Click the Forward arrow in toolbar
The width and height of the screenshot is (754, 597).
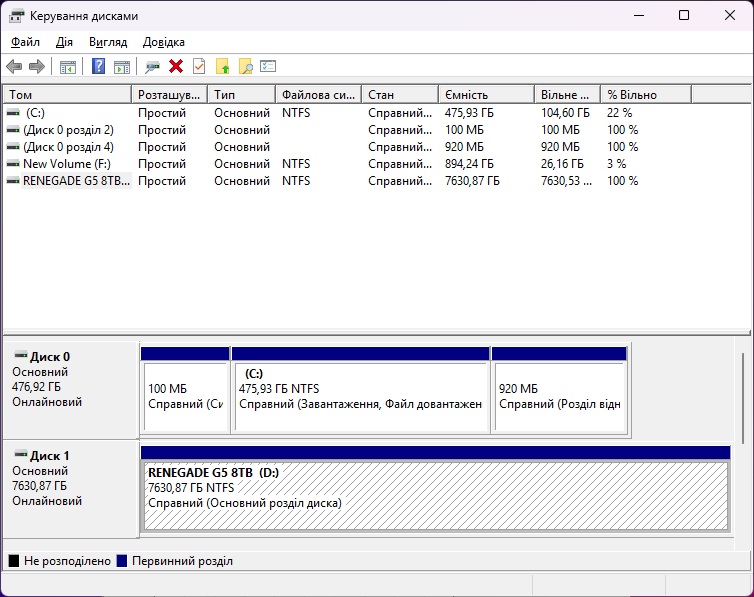tap(37, 67)
